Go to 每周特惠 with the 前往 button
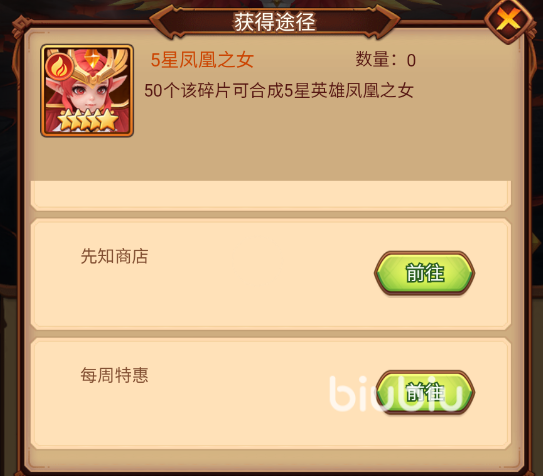 [425, 392]
